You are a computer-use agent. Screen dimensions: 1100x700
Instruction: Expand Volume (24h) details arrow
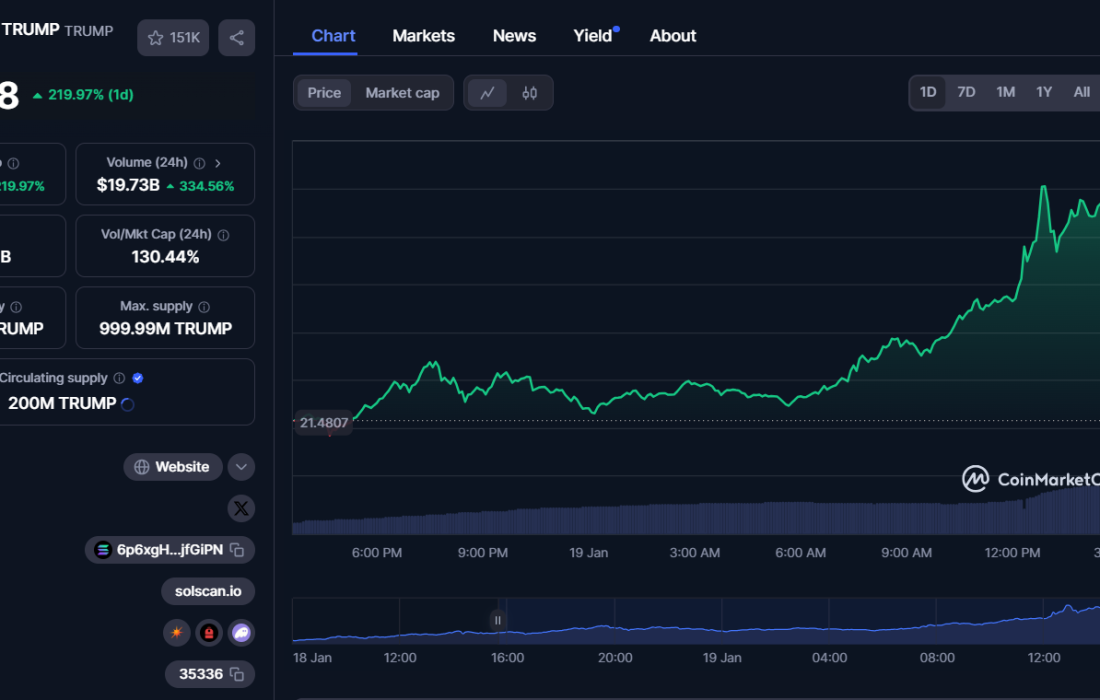click(x=218, y=163)
